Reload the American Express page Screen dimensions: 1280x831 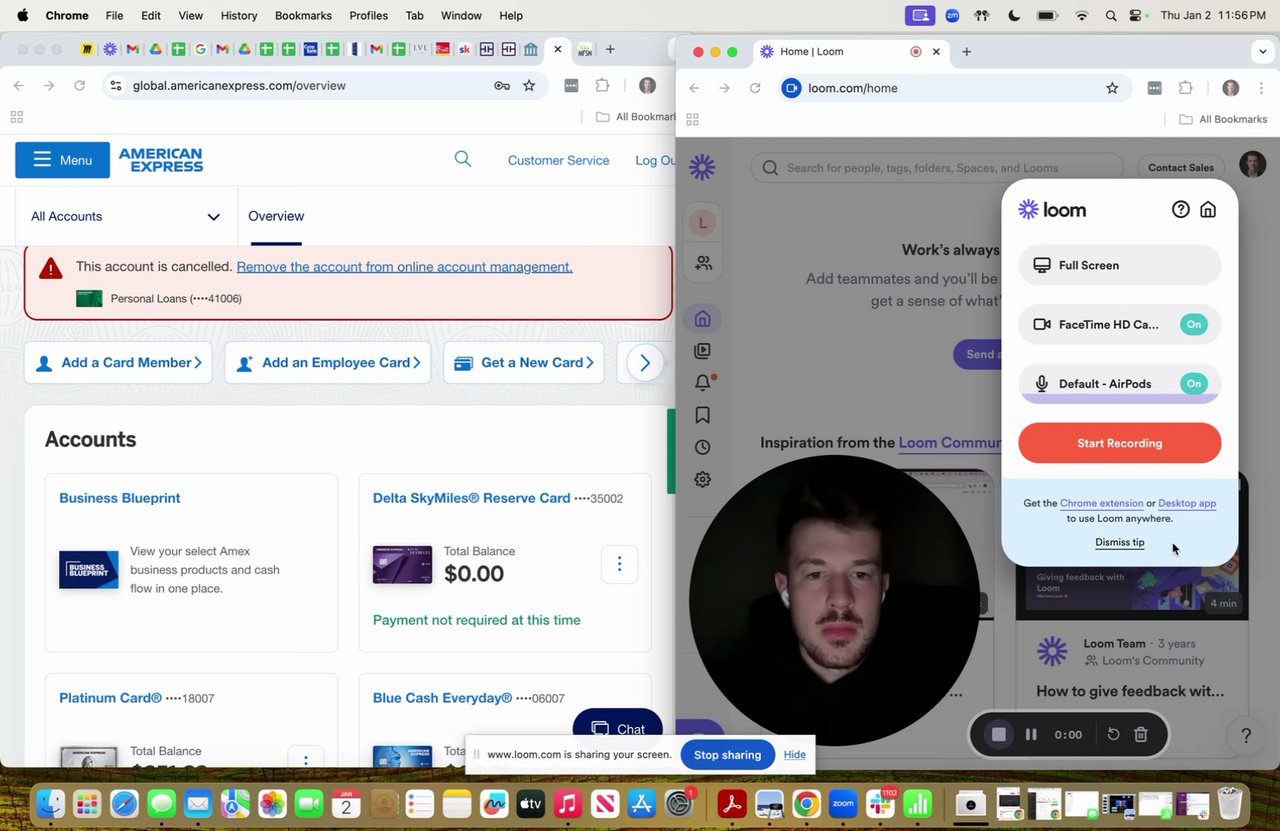pos(79,86)
